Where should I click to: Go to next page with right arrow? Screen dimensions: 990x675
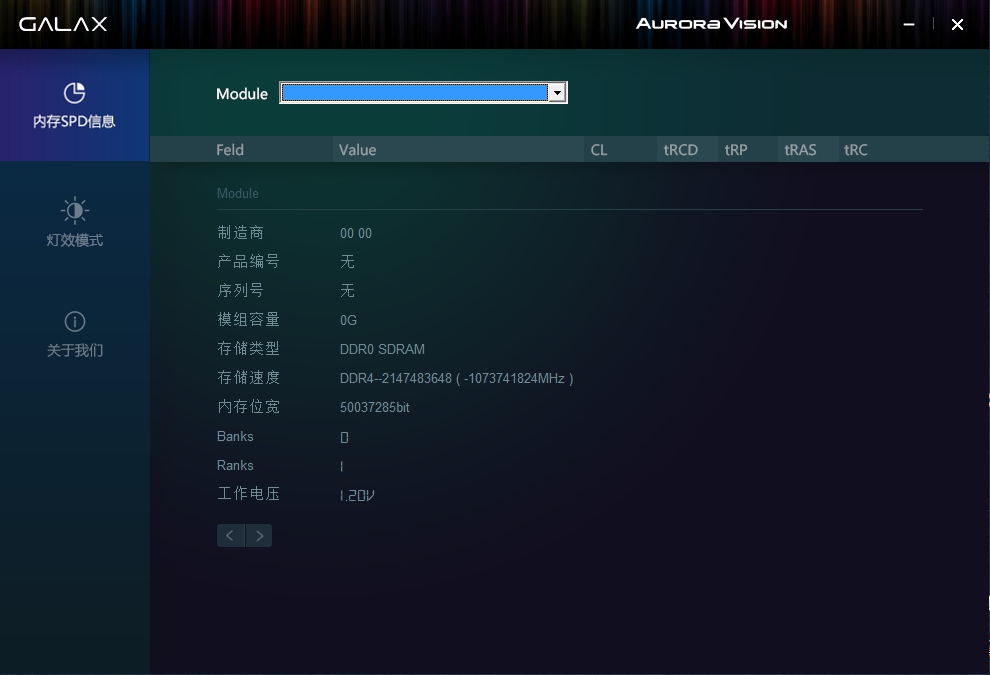point(259,535)
